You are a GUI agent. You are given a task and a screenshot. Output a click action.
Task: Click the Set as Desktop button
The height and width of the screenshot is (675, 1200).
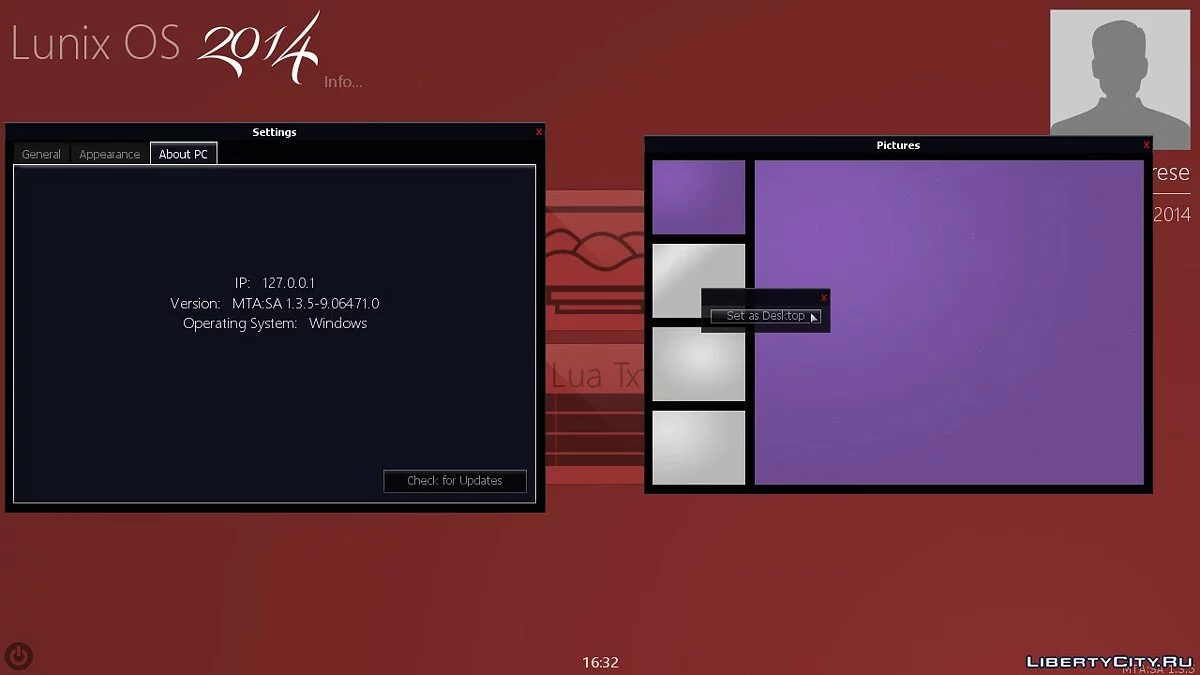tap(765, 316)
